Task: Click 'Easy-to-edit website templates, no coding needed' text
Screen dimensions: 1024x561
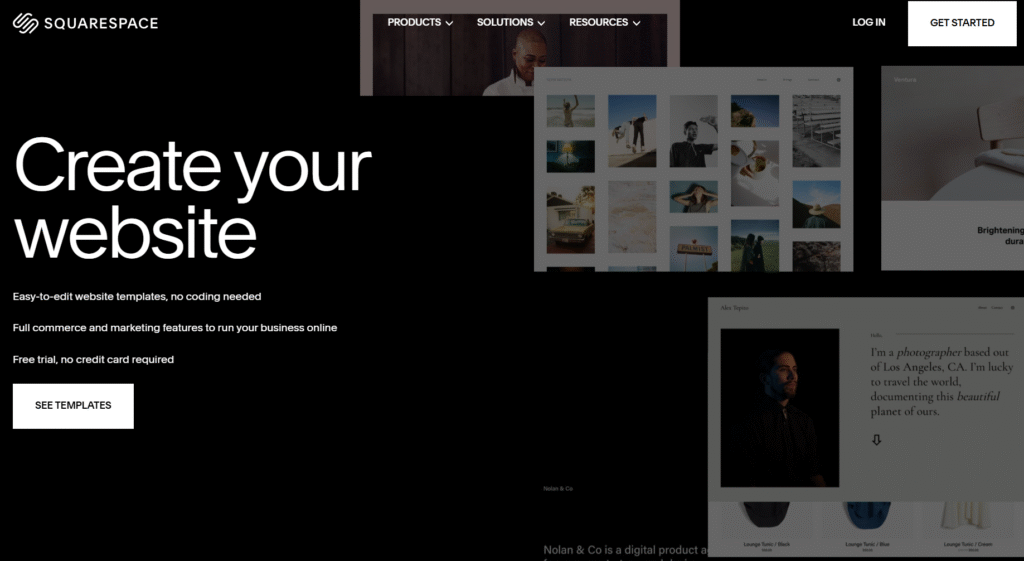Action: tap(137, 297)
